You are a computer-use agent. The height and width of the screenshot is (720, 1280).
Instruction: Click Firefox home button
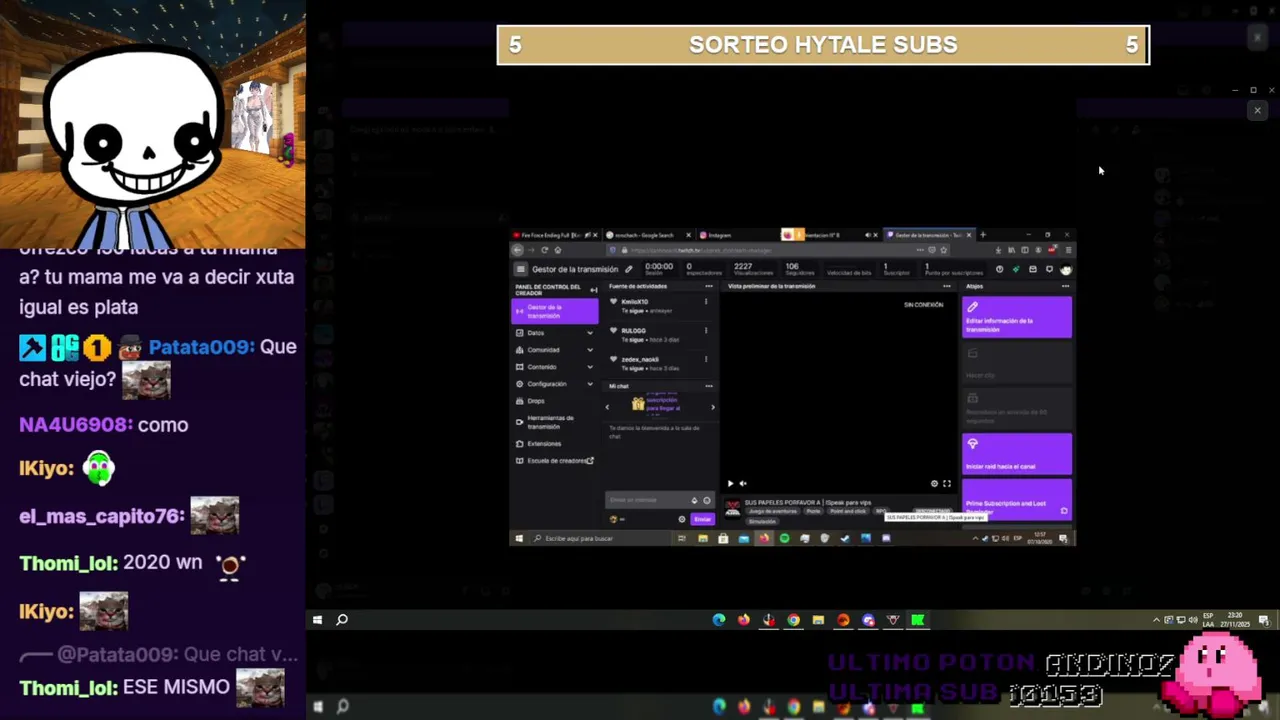click(558, 250)
